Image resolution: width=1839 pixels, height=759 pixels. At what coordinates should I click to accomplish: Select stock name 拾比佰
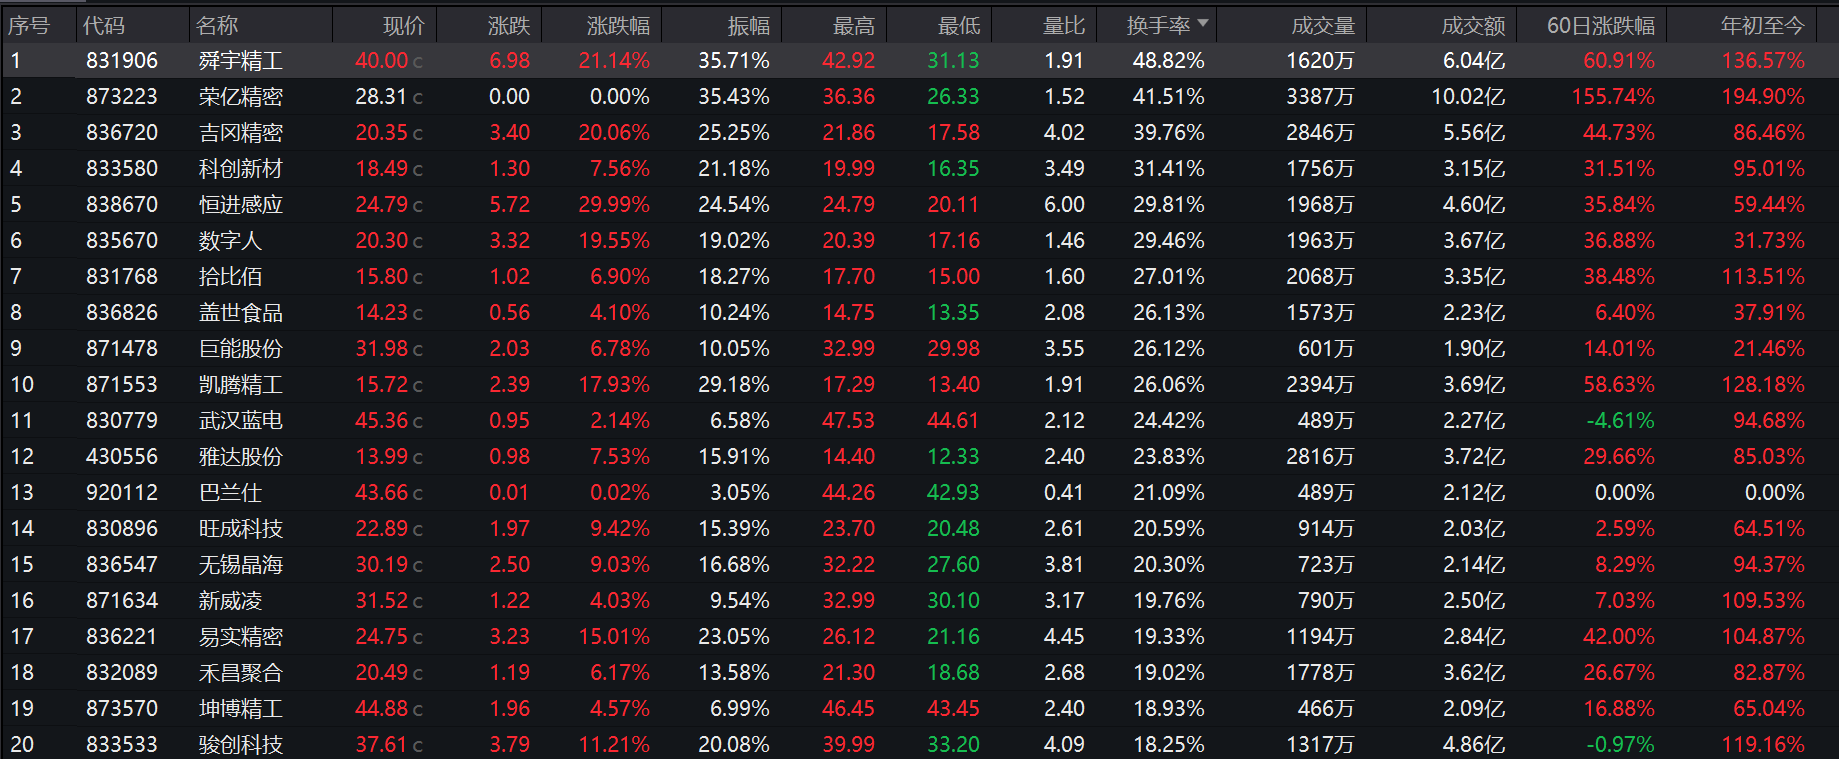pos(230,277)
